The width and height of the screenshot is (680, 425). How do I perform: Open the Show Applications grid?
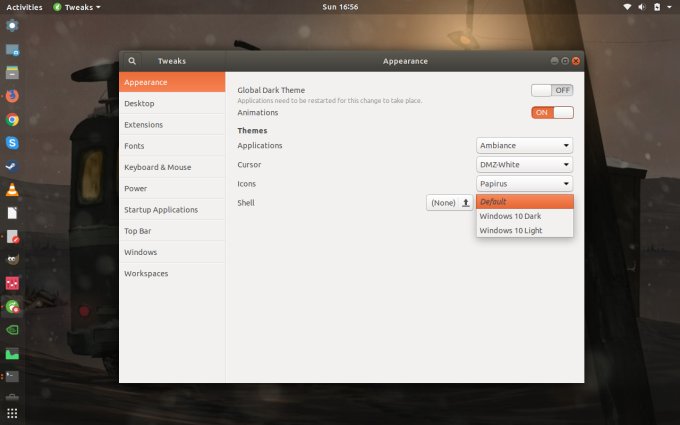click(12, 412)
